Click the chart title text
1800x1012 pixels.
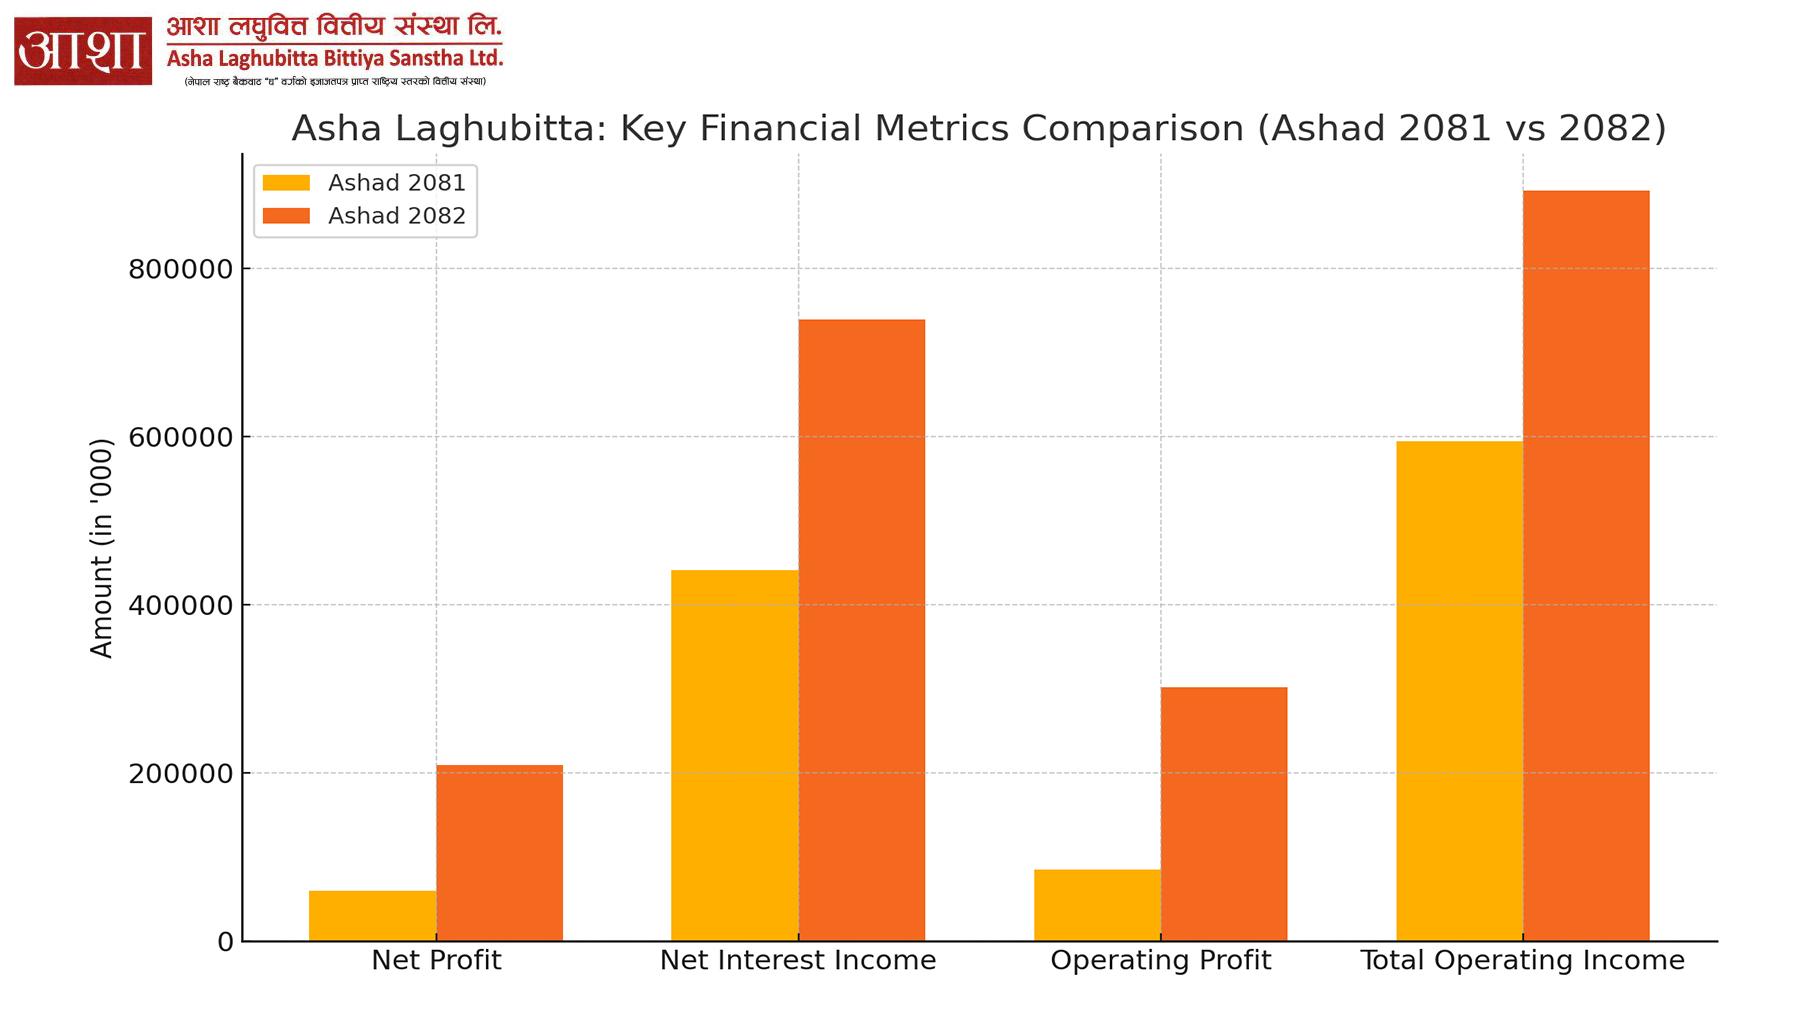pyautogui.click(x=978, y=129)
